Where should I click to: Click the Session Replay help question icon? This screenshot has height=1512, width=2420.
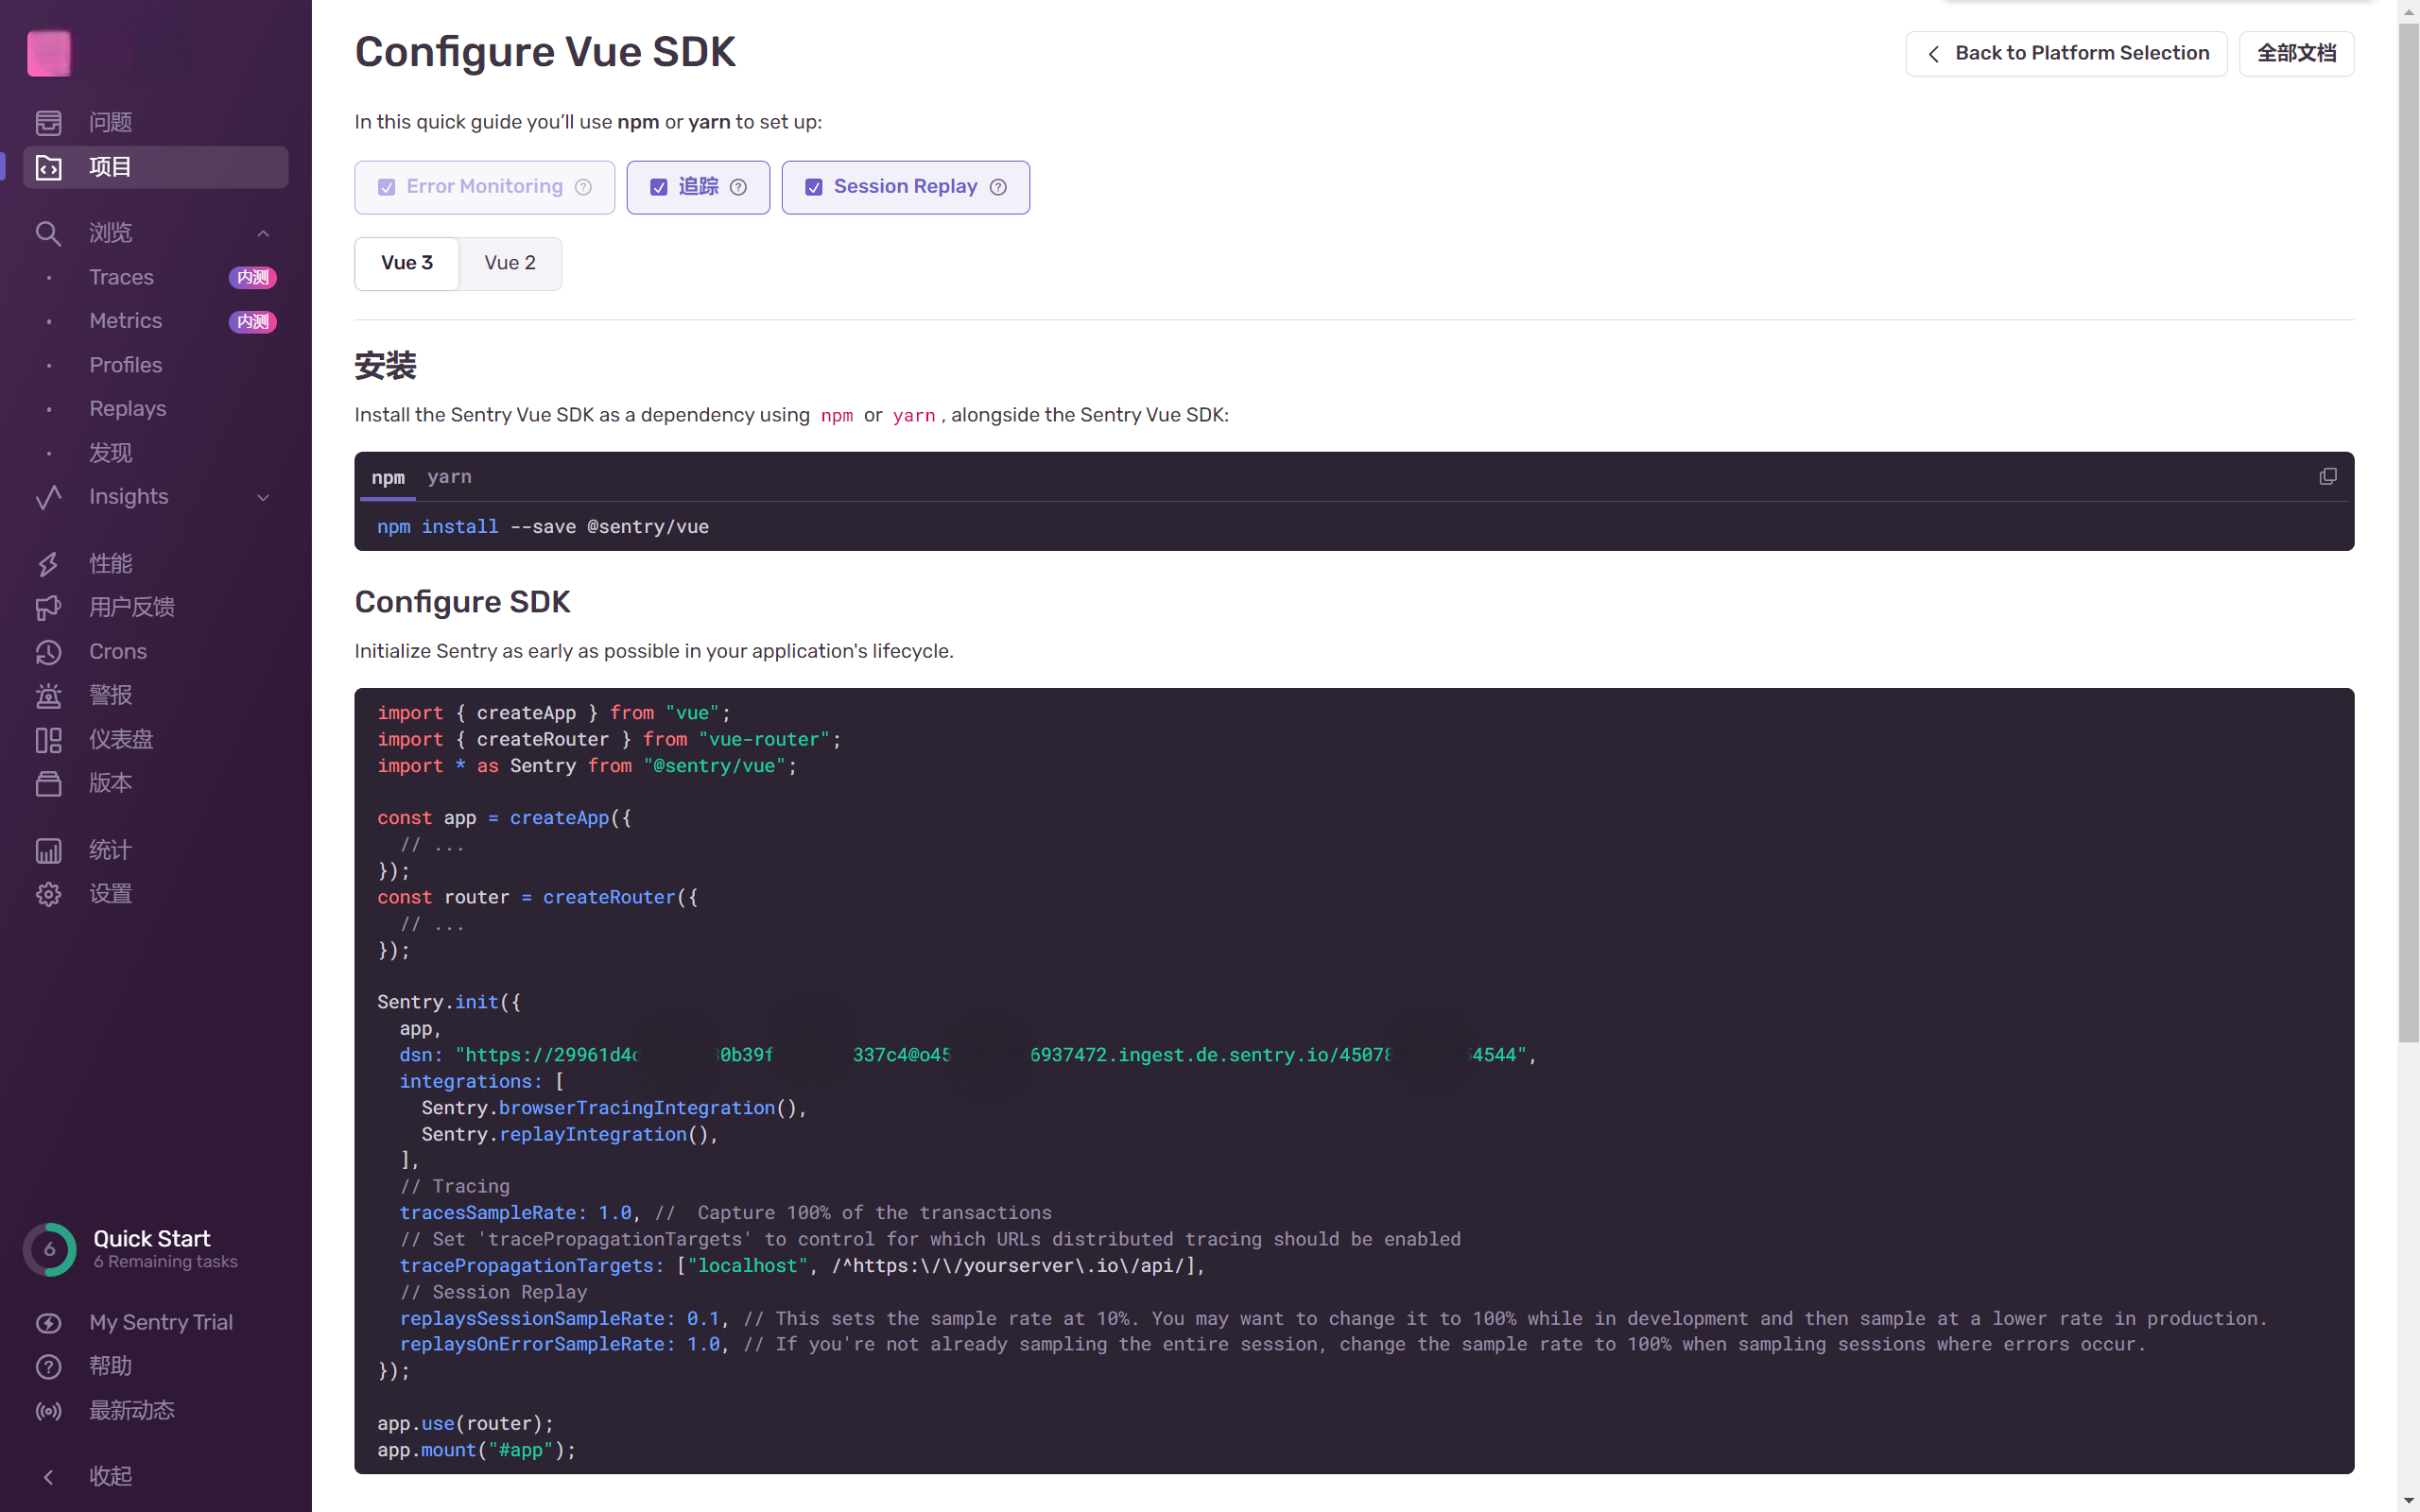[x=998, y=187]
